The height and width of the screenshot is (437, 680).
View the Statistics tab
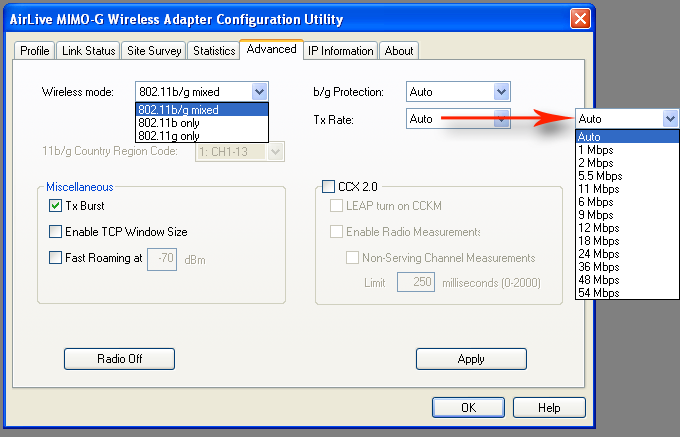(x=214, y=51)
